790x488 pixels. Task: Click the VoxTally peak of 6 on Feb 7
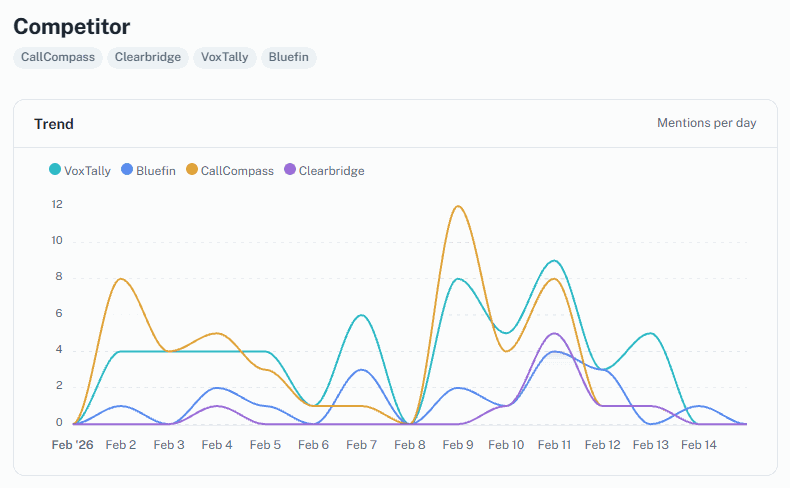[362, 315]
